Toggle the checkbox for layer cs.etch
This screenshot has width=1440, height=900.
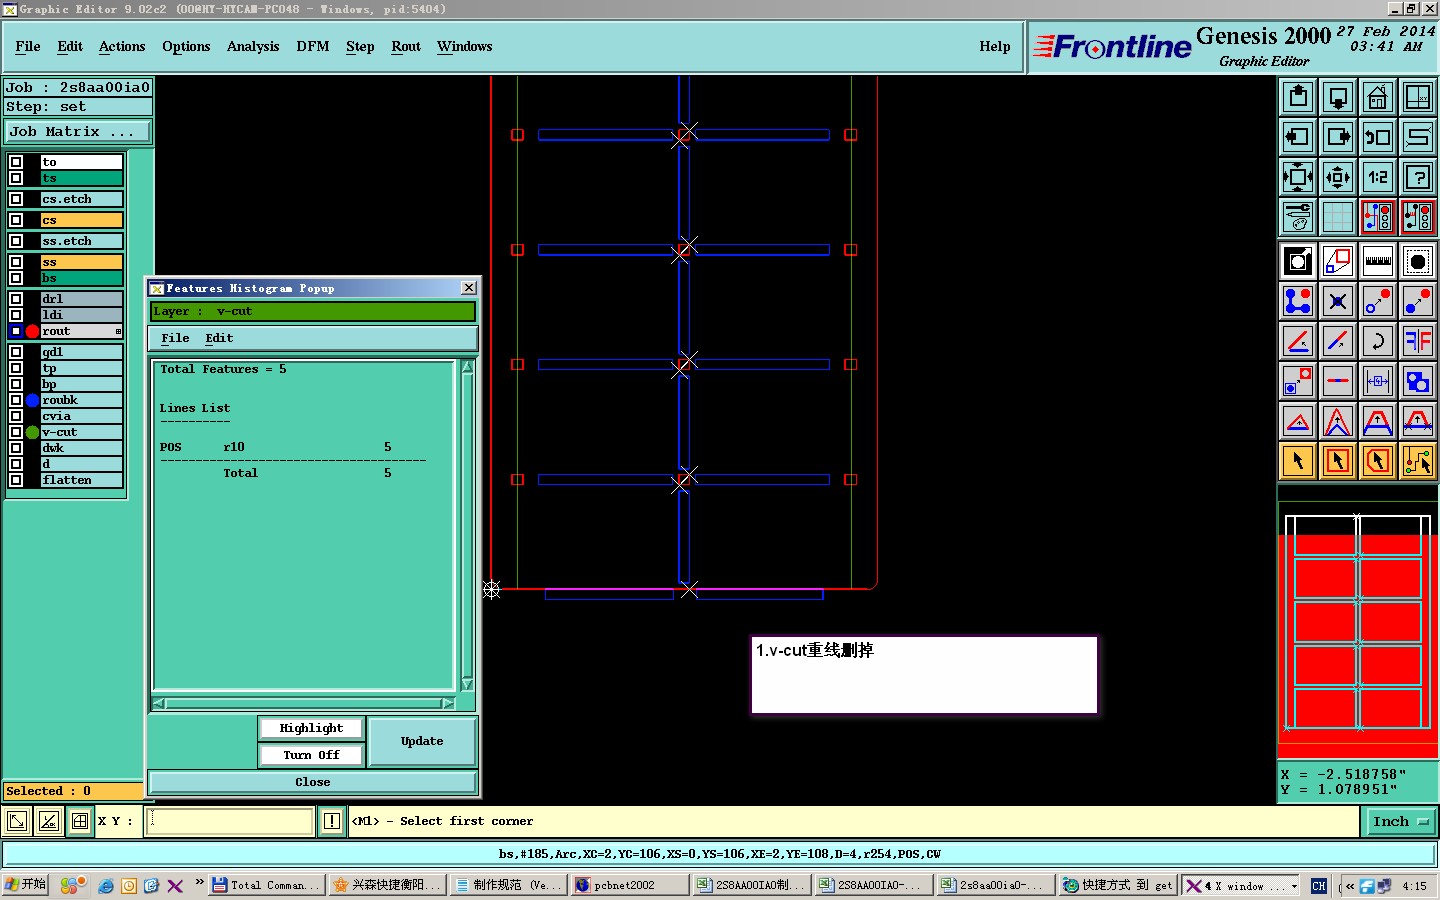[x=16, y=199]
